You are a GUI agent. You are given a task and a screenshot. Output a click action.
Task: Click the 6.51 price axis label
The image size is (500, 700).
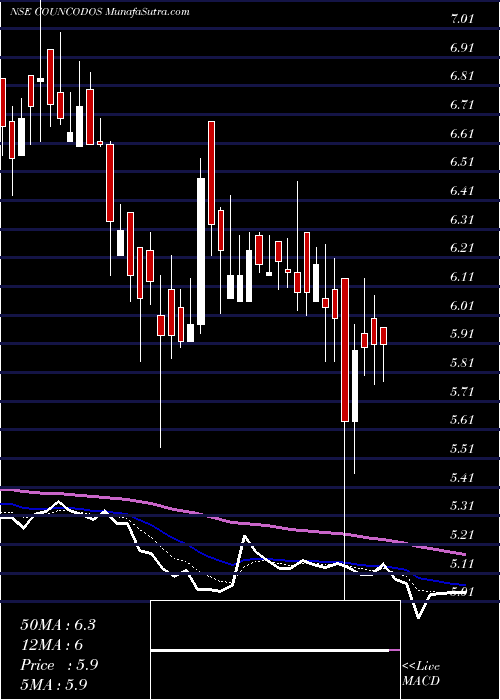point(462,162)
